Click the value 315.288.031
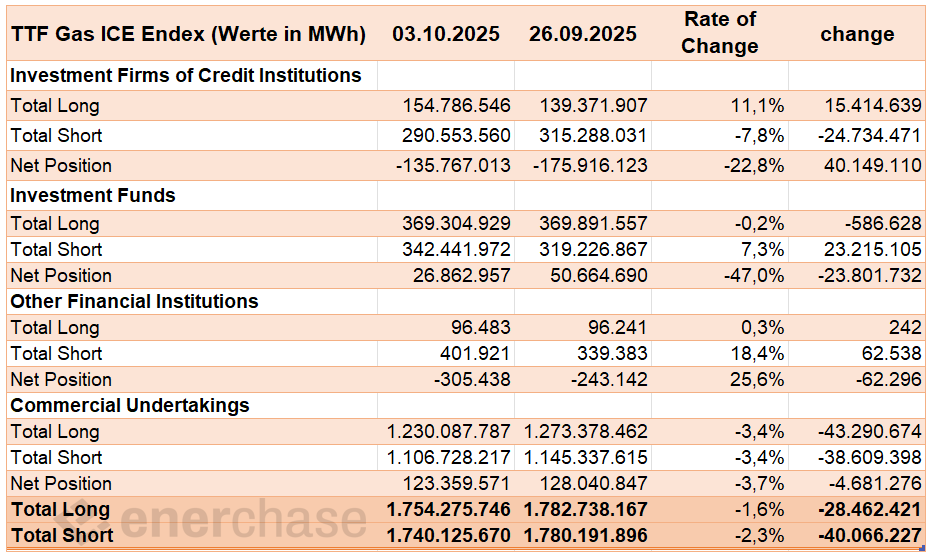 click(593, 135)
